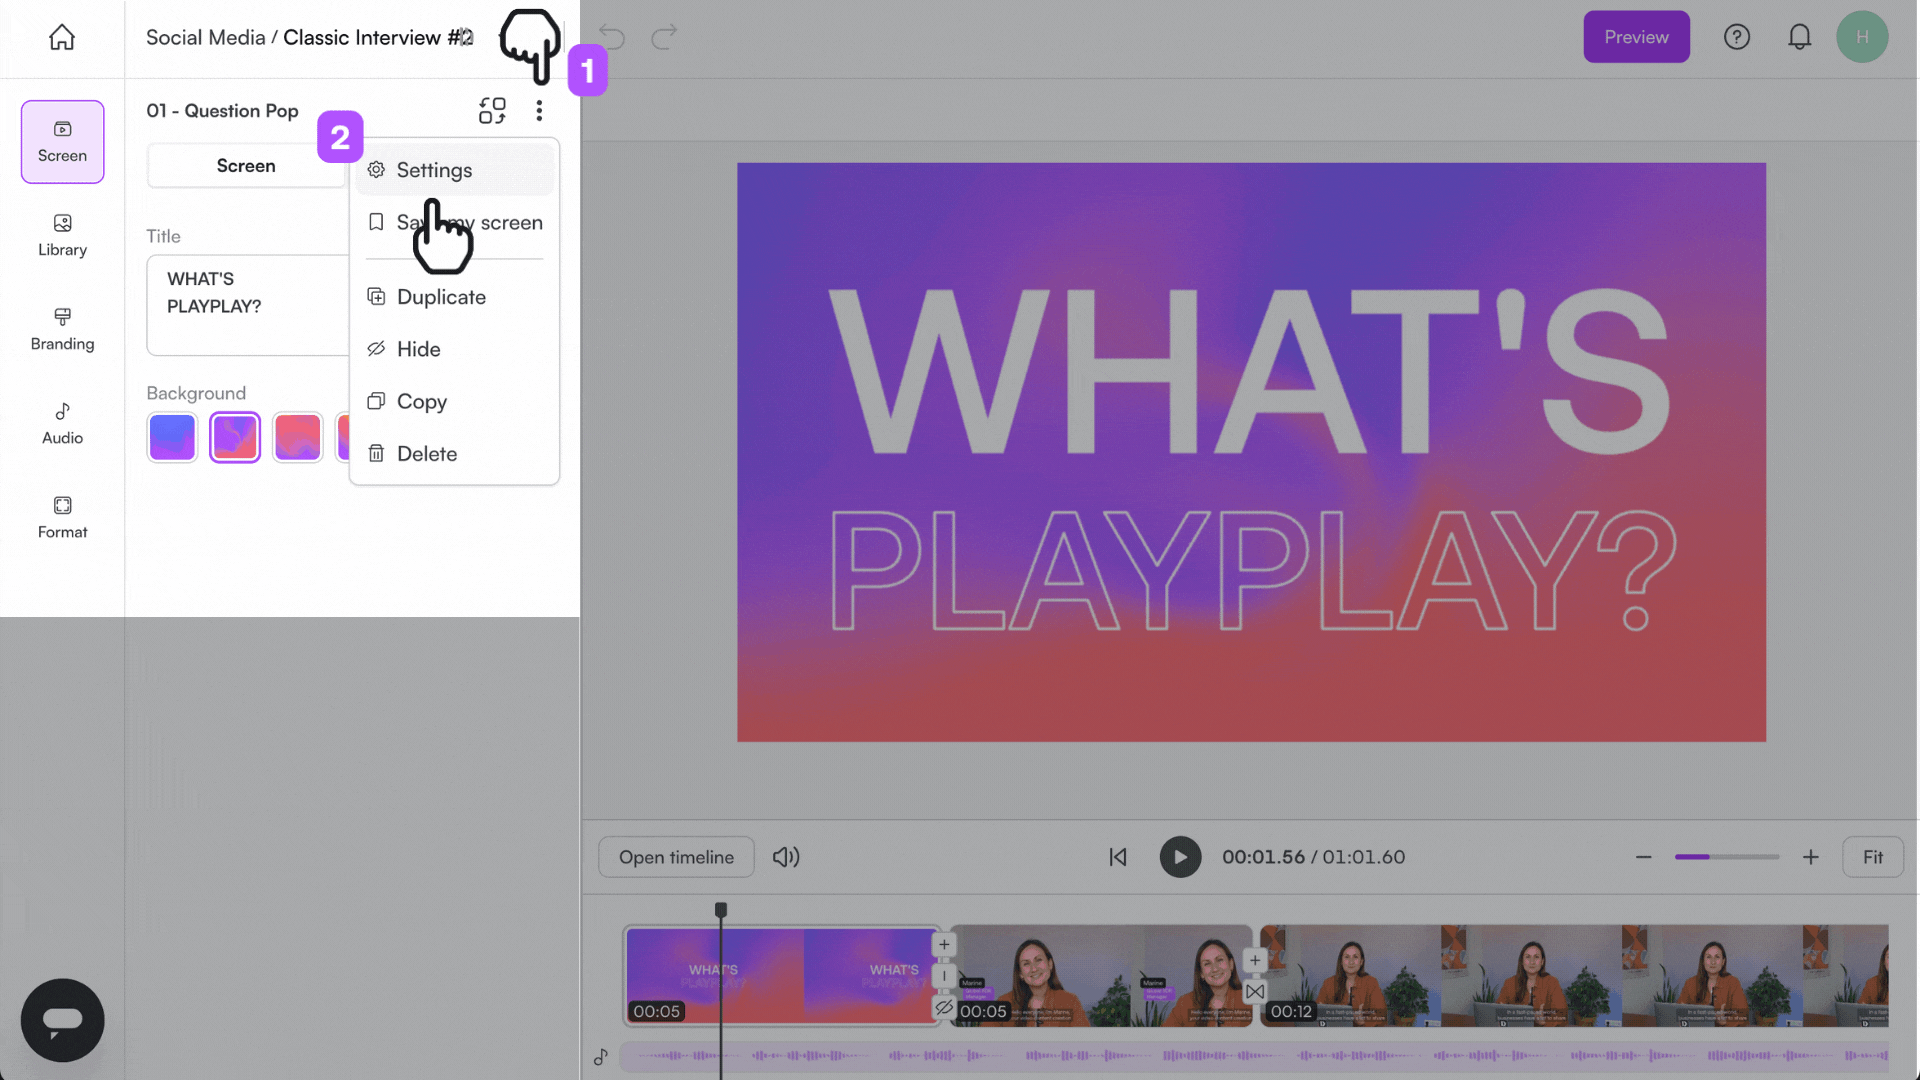Play the video with the play button
This screenshot has width=1920, height=1080.
click(x=1180, y=857)
